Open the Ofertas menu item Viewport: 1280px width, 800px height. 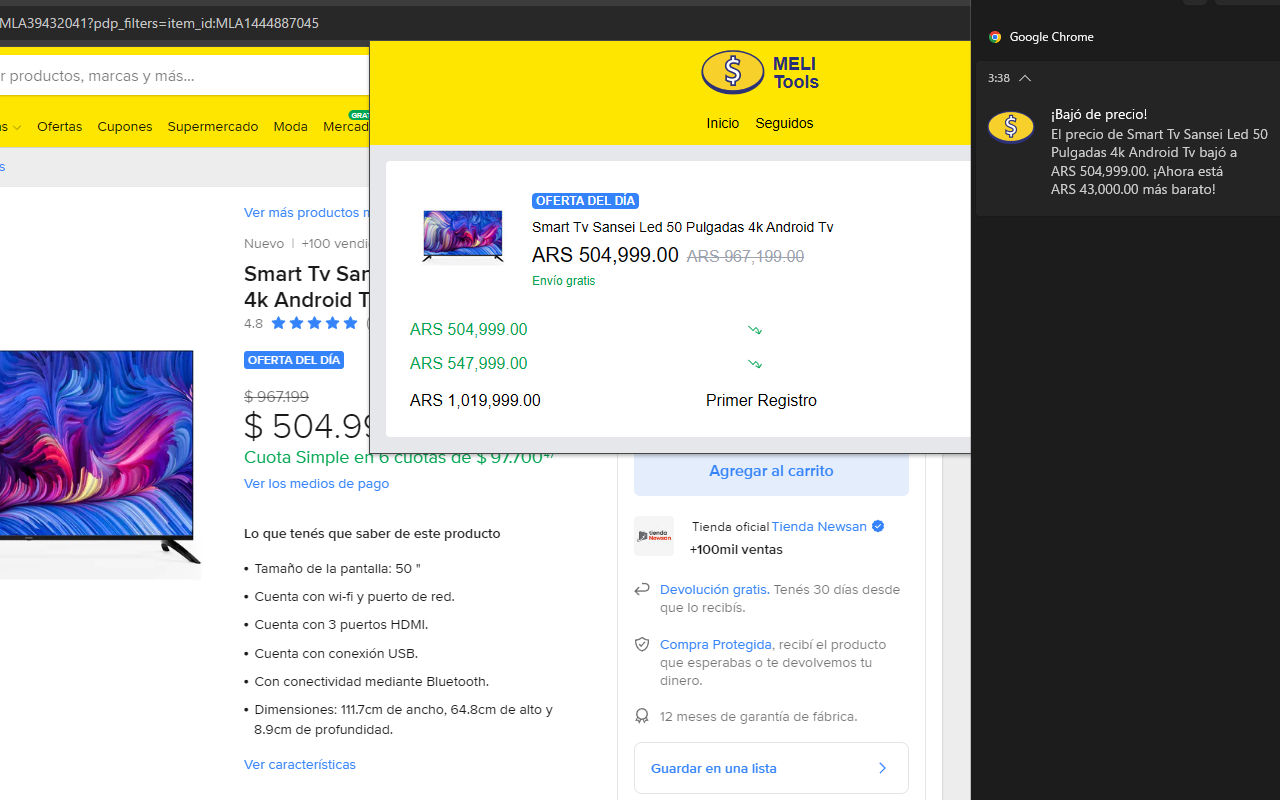tap(59, 127)
